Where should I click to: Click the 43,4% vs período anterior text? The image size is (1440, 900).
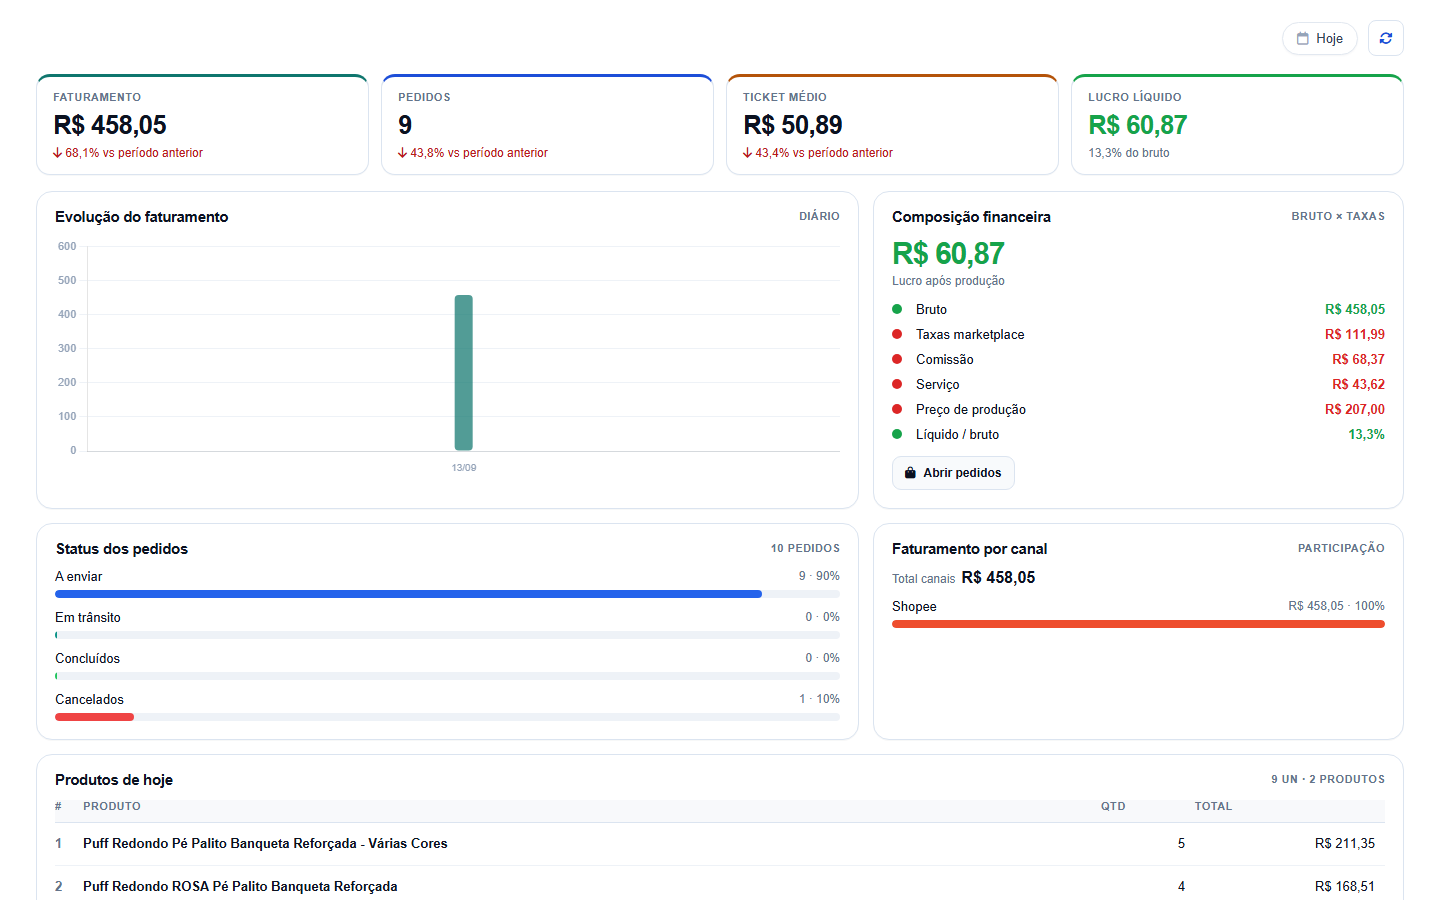pyautogui.click(x=824, y=153)
